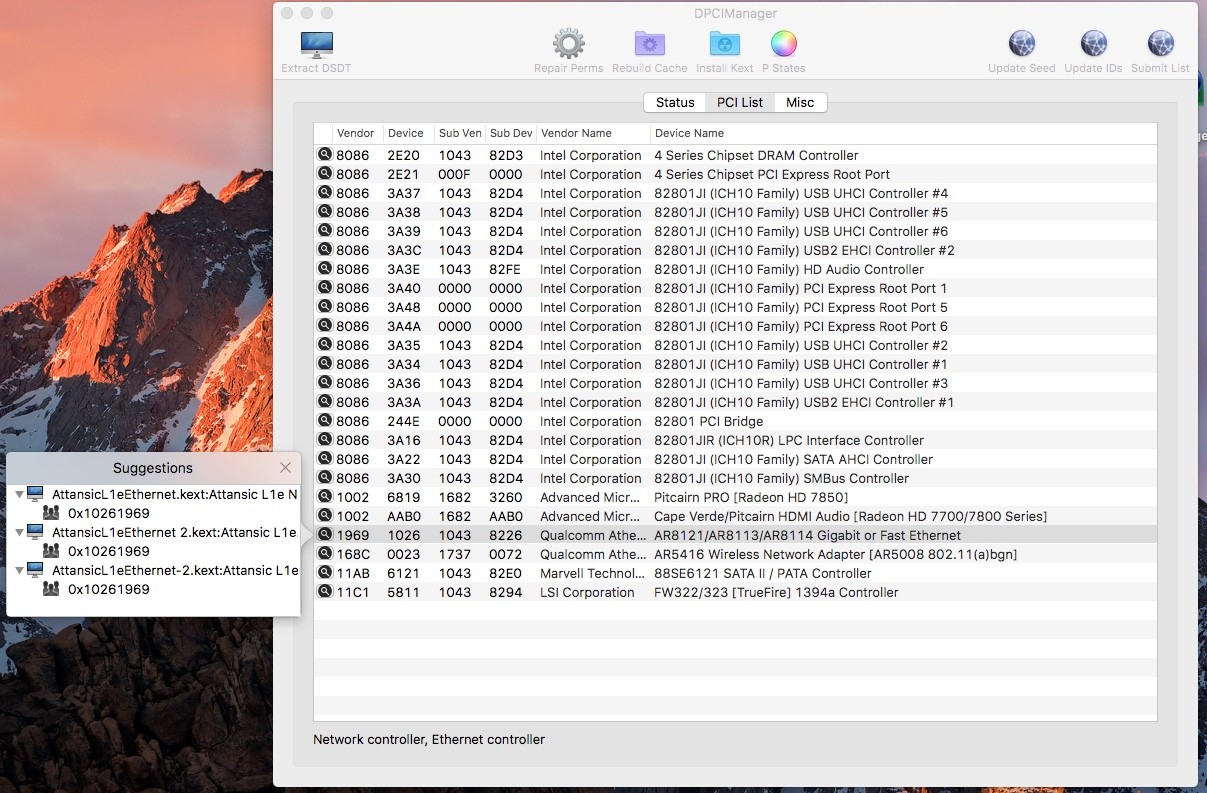Close the Suggestions popup
This screenshot has height=793, width=1207.
[285, 468]
